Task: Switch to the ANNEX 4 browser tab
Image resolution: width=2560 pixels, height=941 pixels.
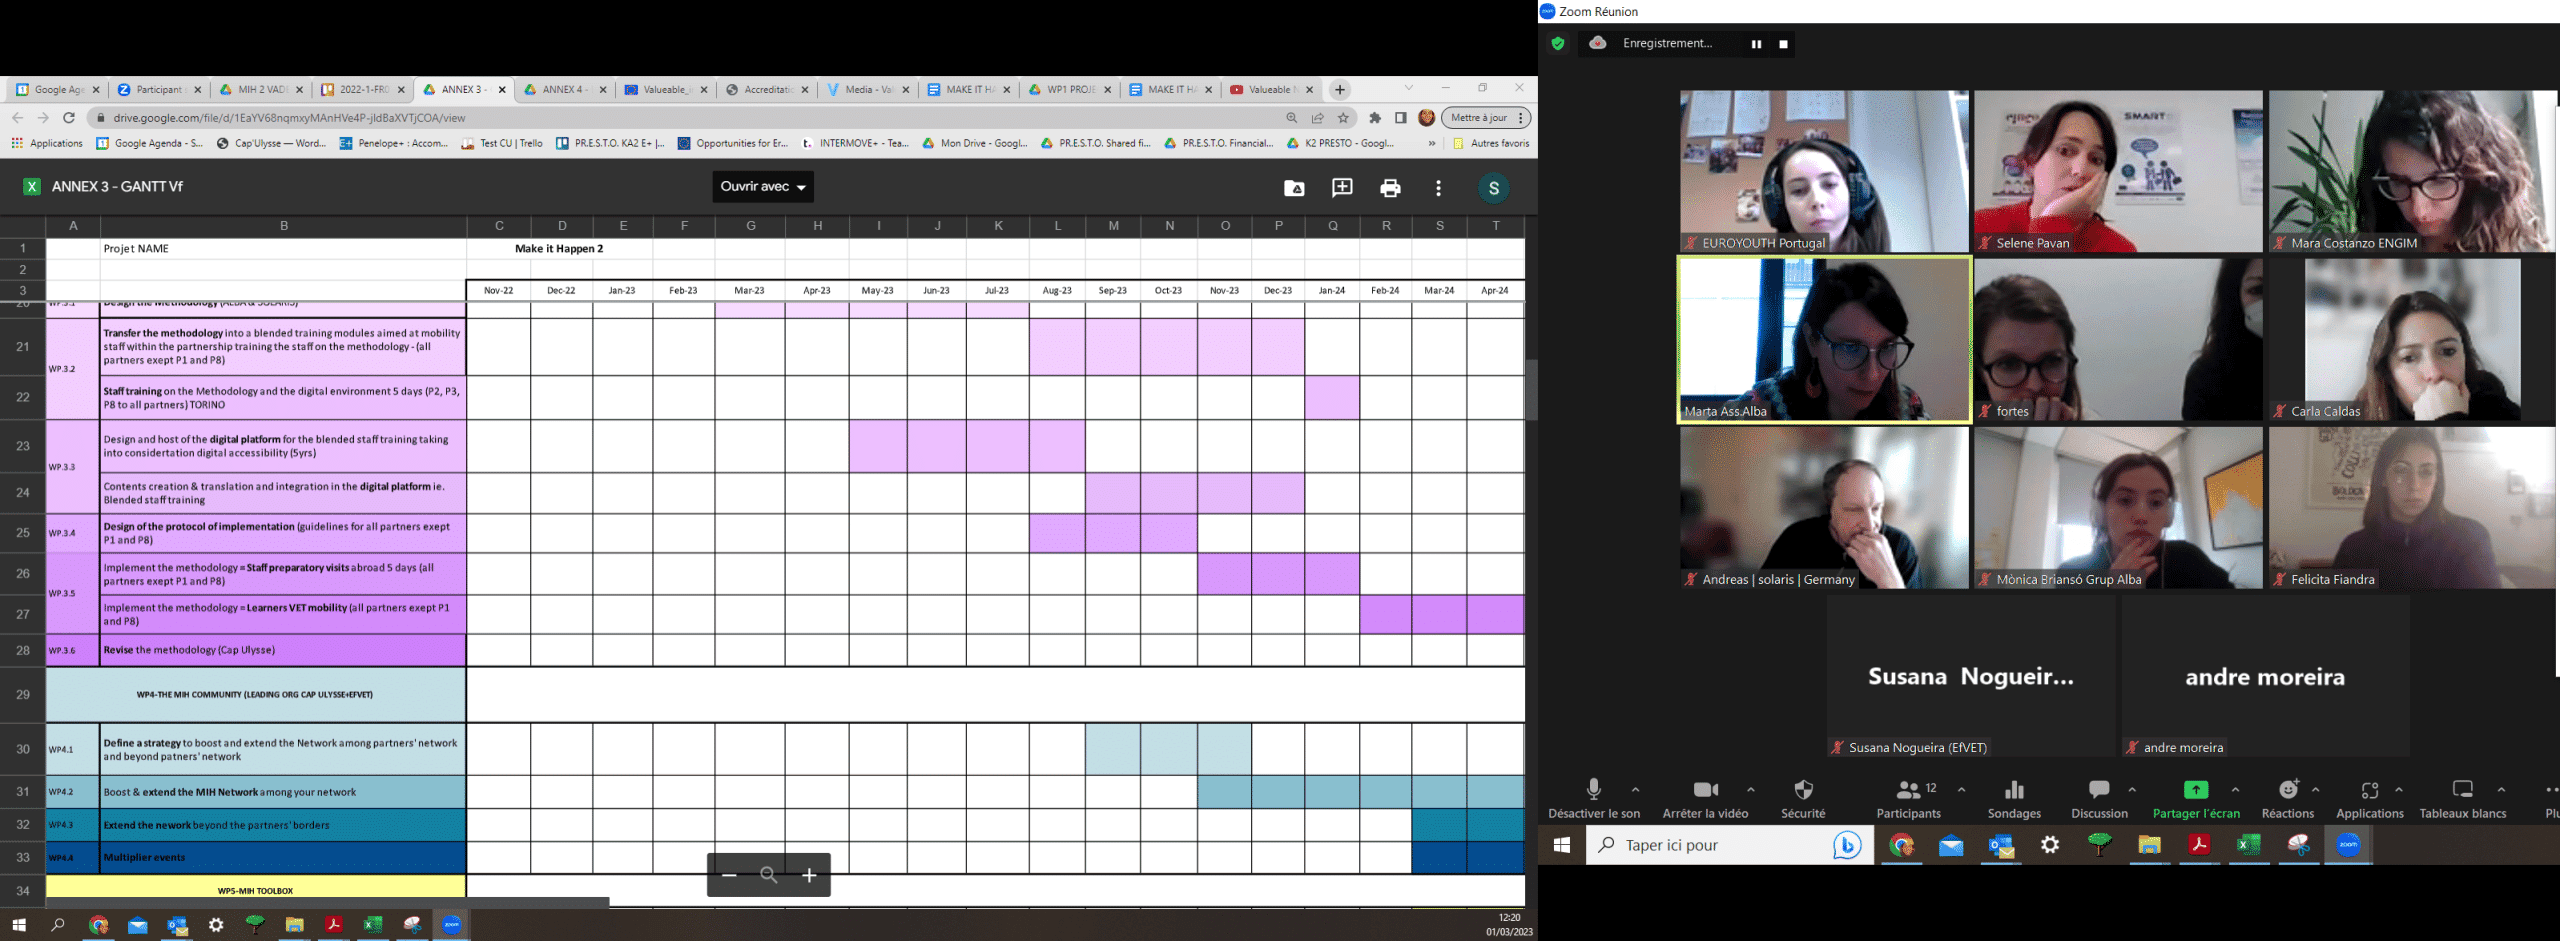Action: click(x=564, y=90)
